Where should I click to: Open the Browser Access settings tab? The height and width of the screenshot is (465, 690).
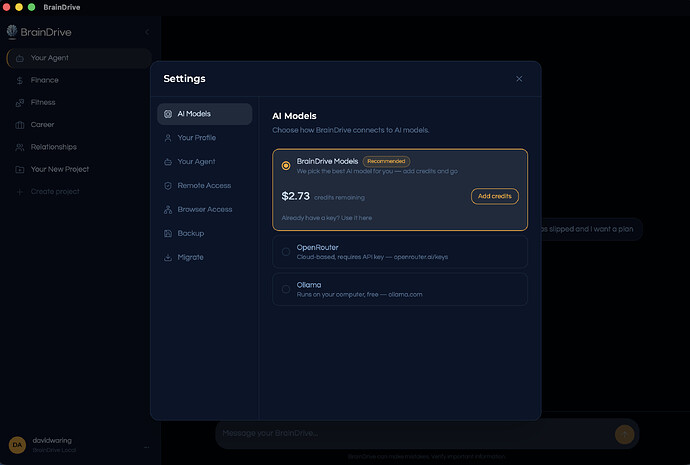coord(205,209)
